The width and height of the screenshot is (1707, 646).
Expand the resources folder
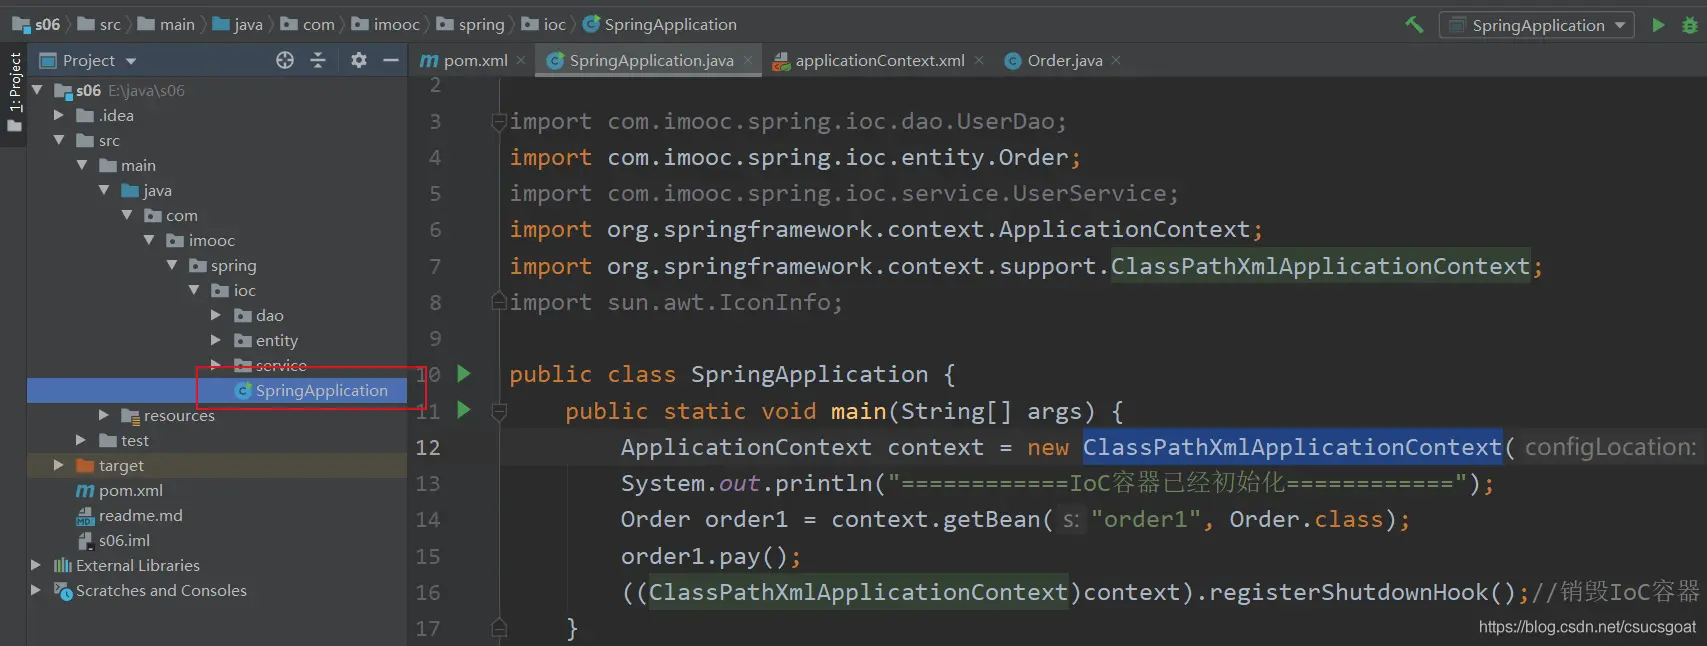(x=104, y=415)
